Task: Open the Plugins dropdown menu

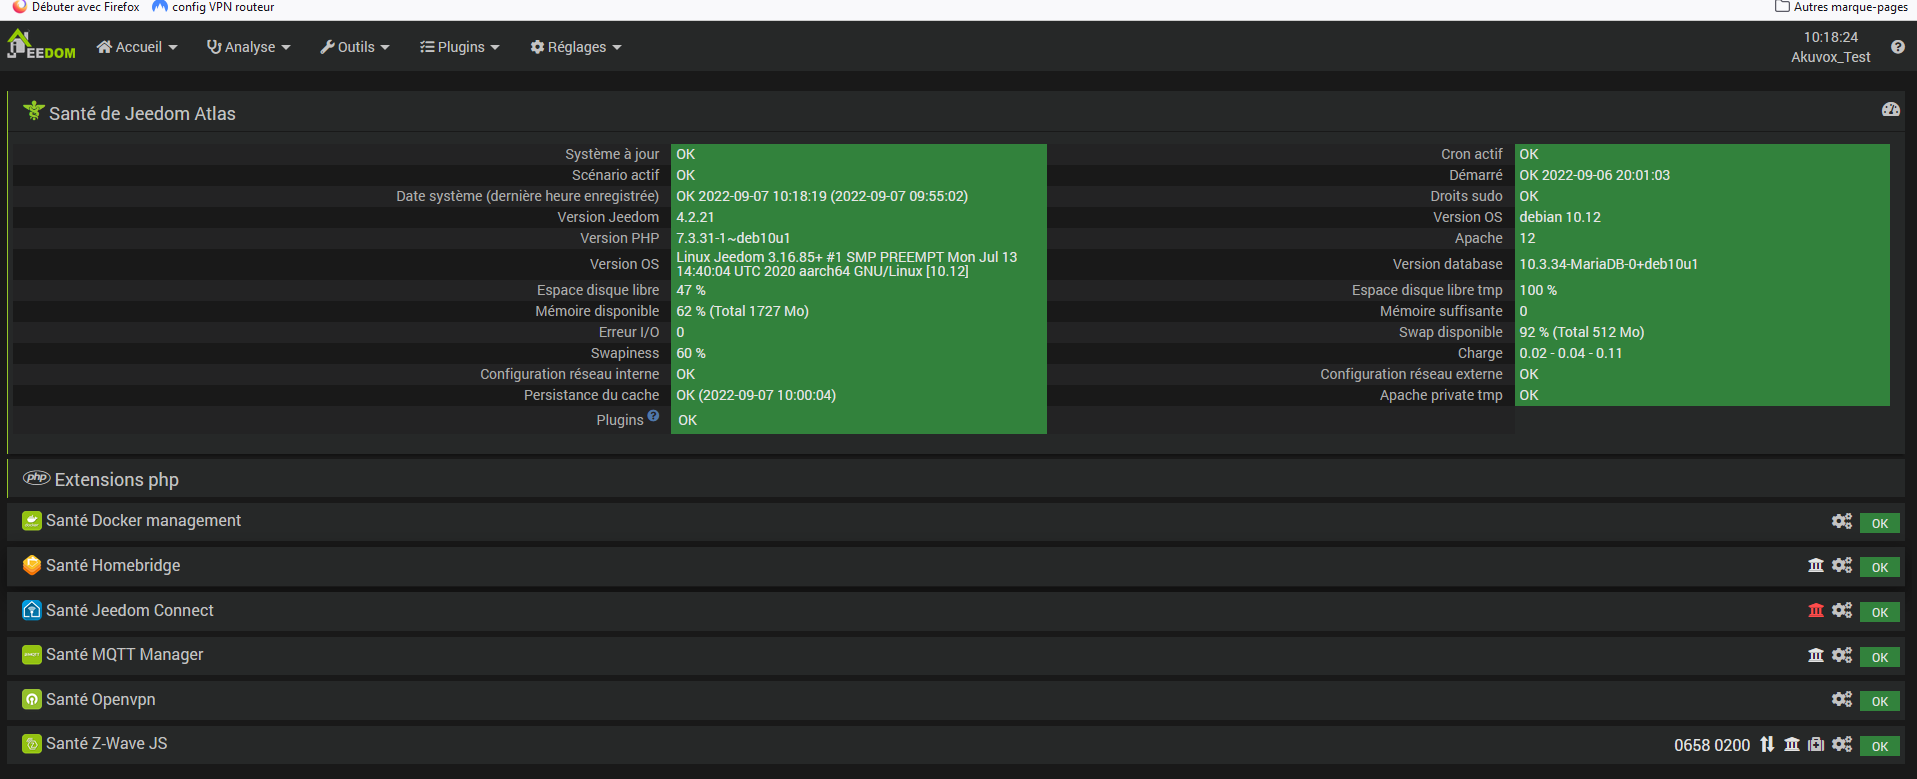Action: point(460,47)
